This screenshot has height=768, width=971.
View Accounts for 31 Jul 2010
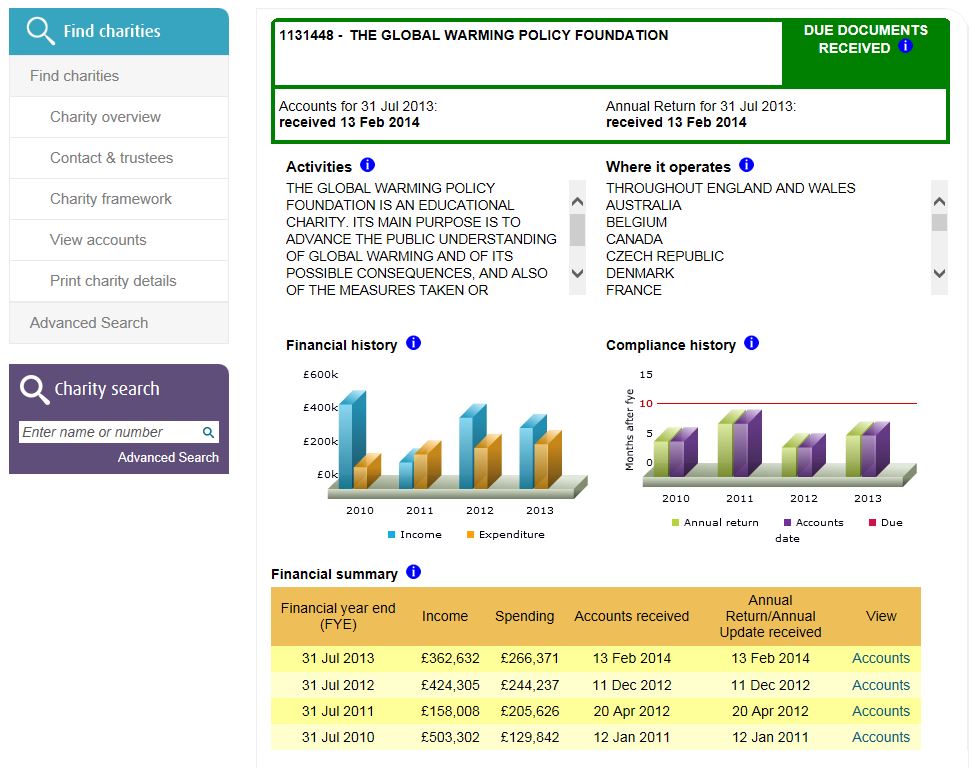point(880,737)
